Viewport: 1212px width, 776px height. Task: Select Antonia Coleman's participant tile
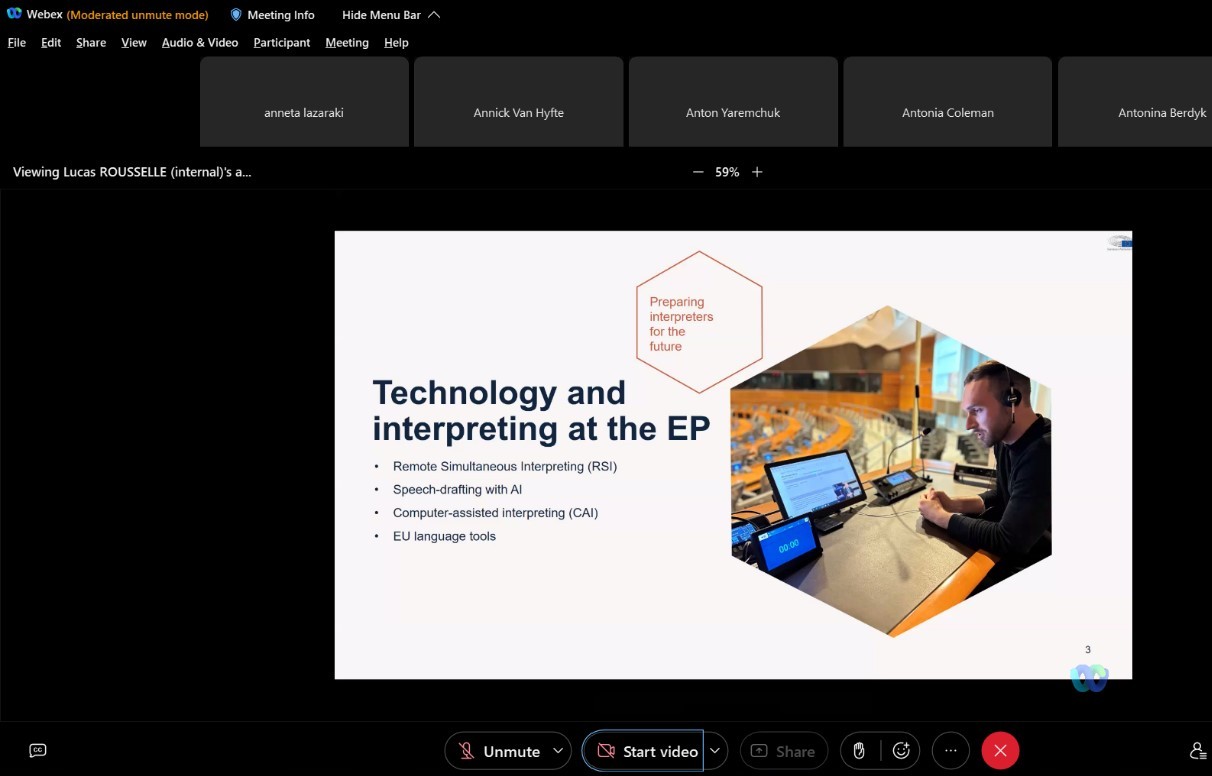(947, 102)
